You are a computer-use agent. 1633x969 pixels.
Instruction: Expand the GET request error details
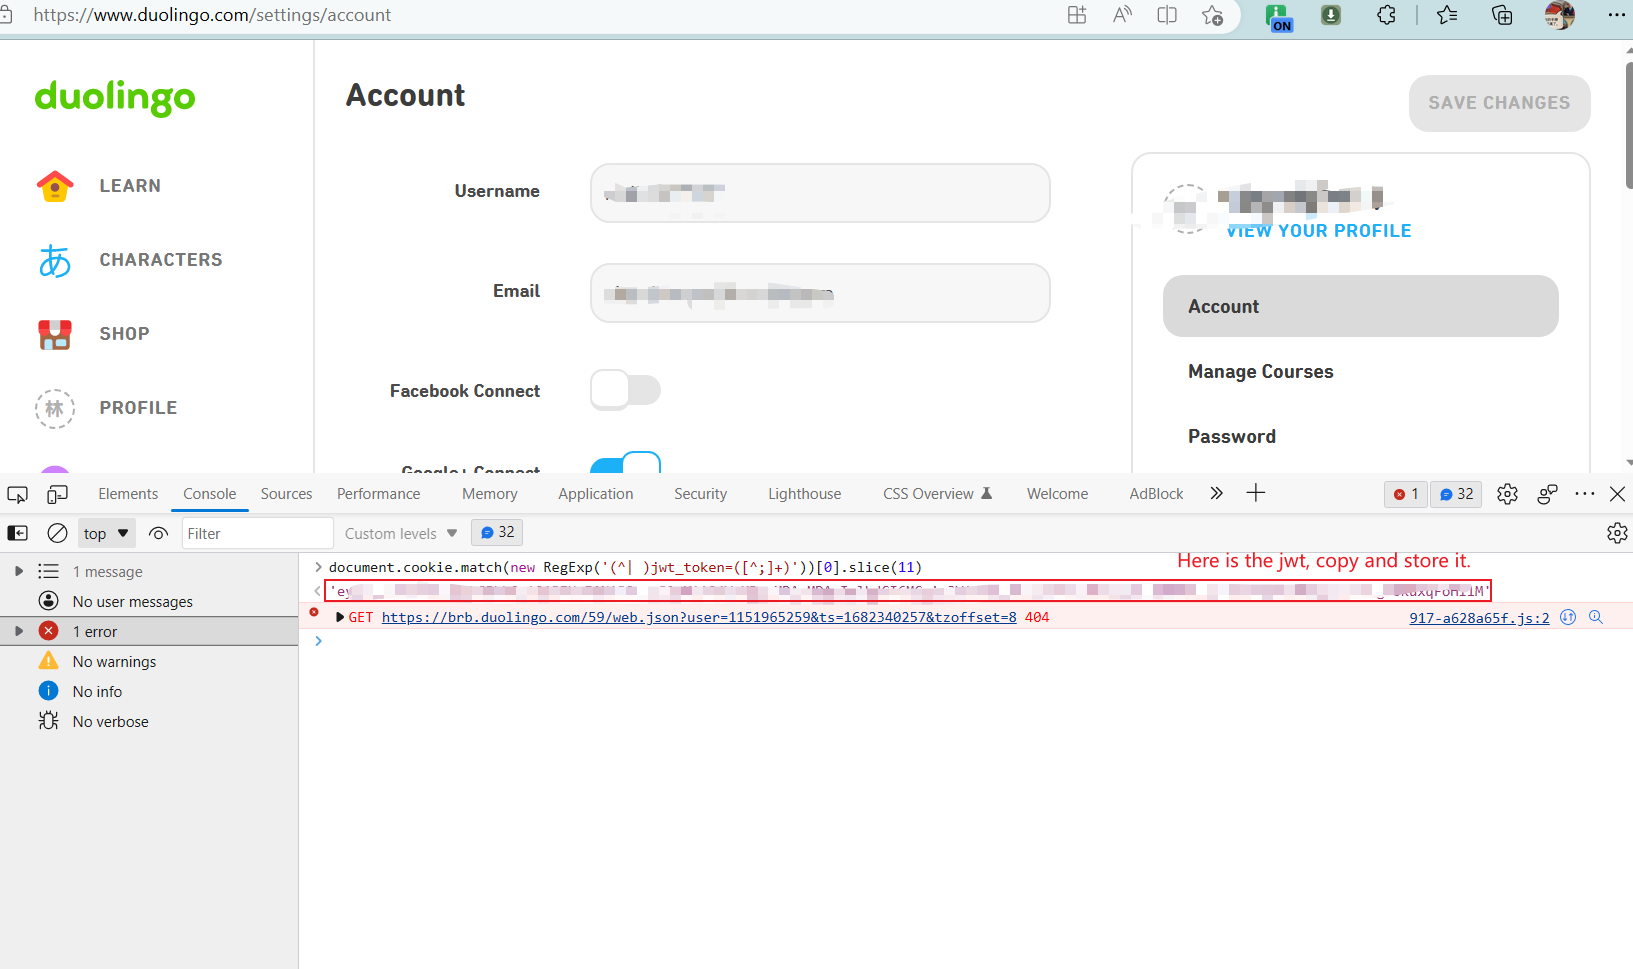(x=340, y=617)
